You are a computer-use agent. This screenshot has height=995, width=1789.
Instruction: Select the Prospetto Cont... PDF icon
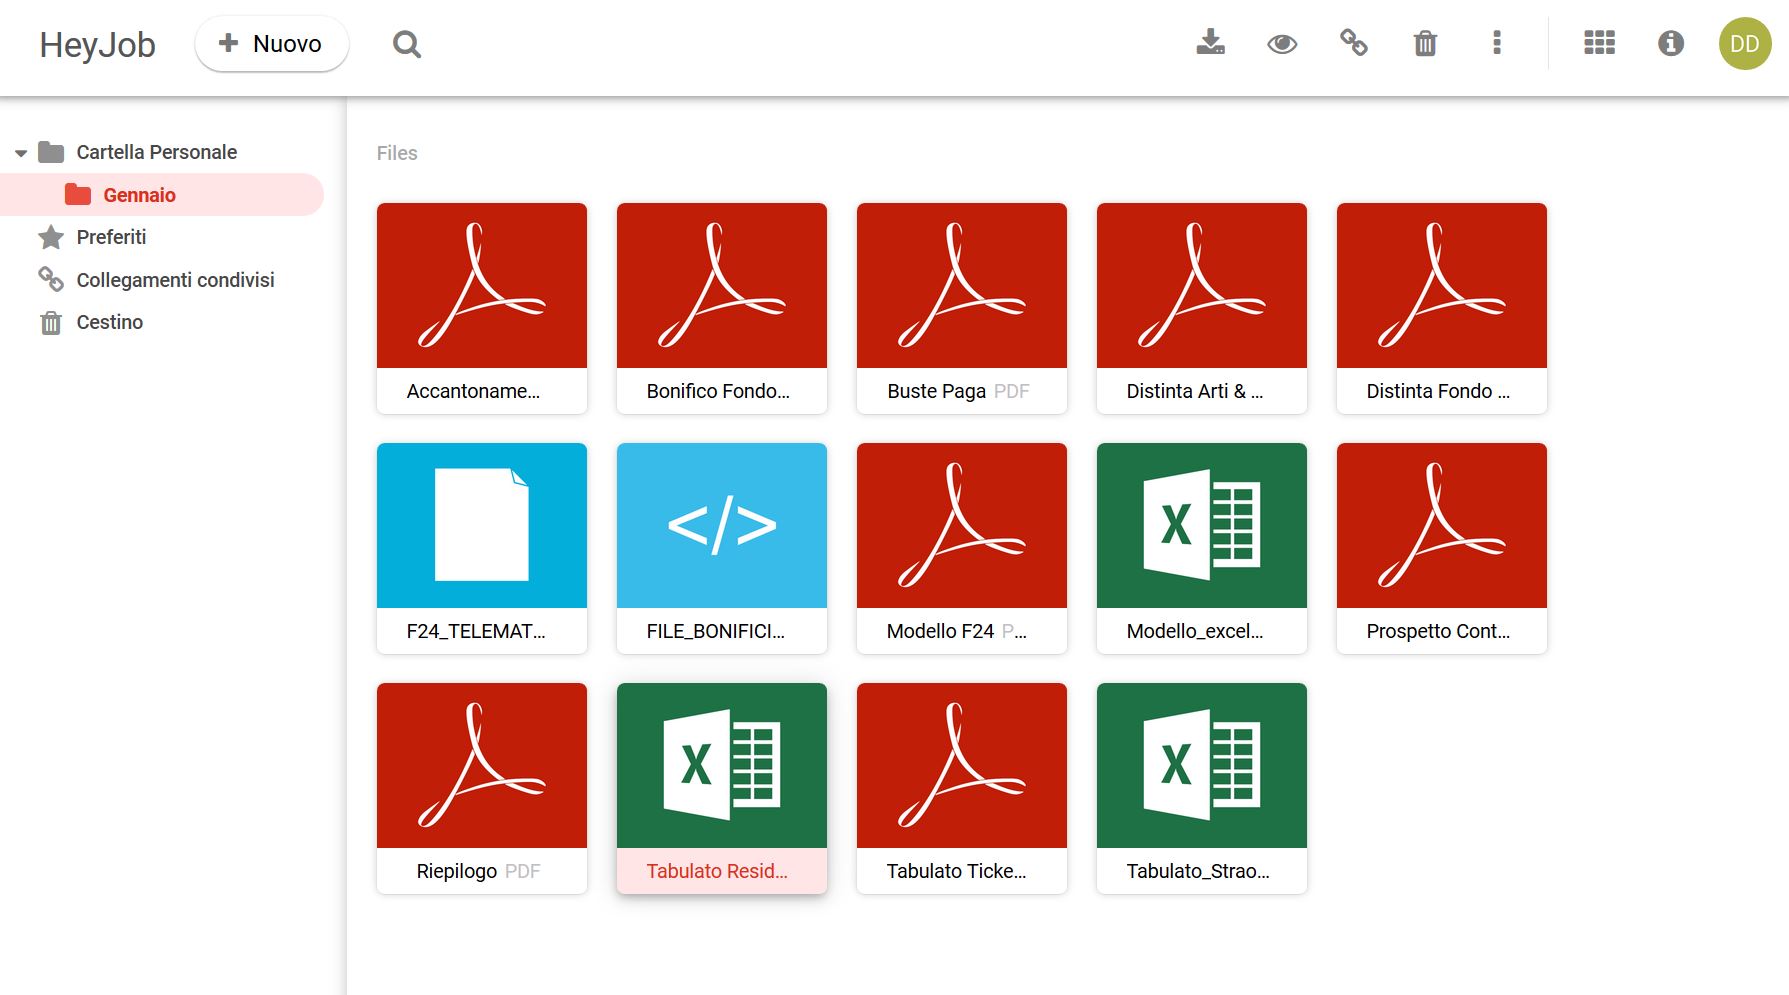pyautogui.click(x=1442, y=526)
